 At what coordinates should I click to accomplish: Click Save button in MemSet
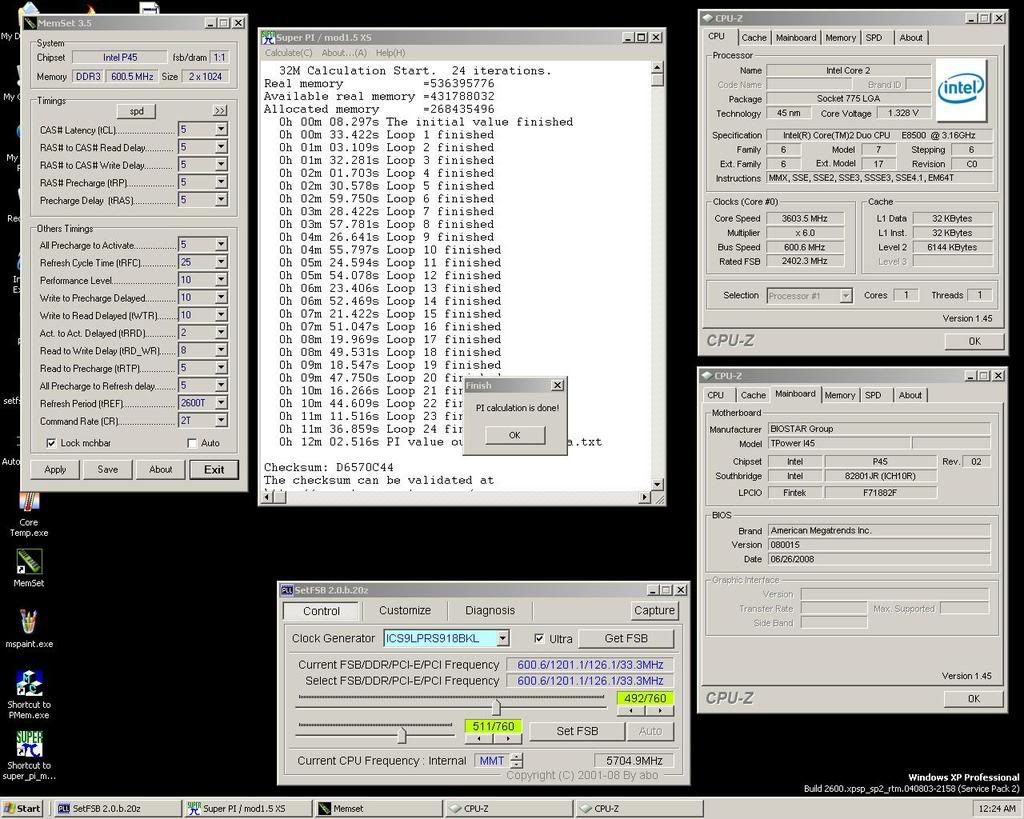tap(108, 469)
